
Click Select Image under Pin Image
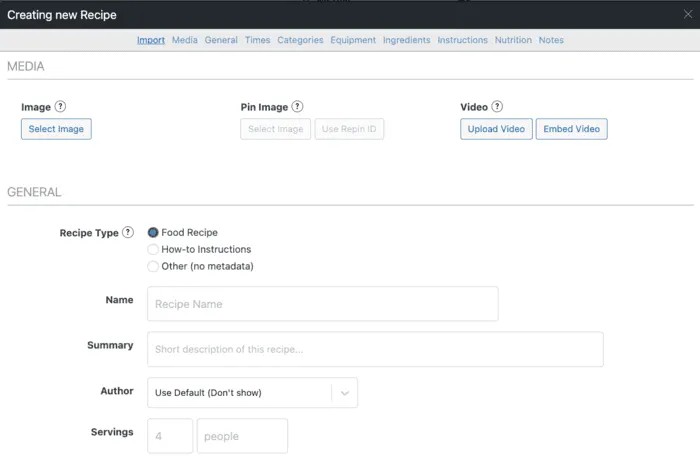[275, 129]
